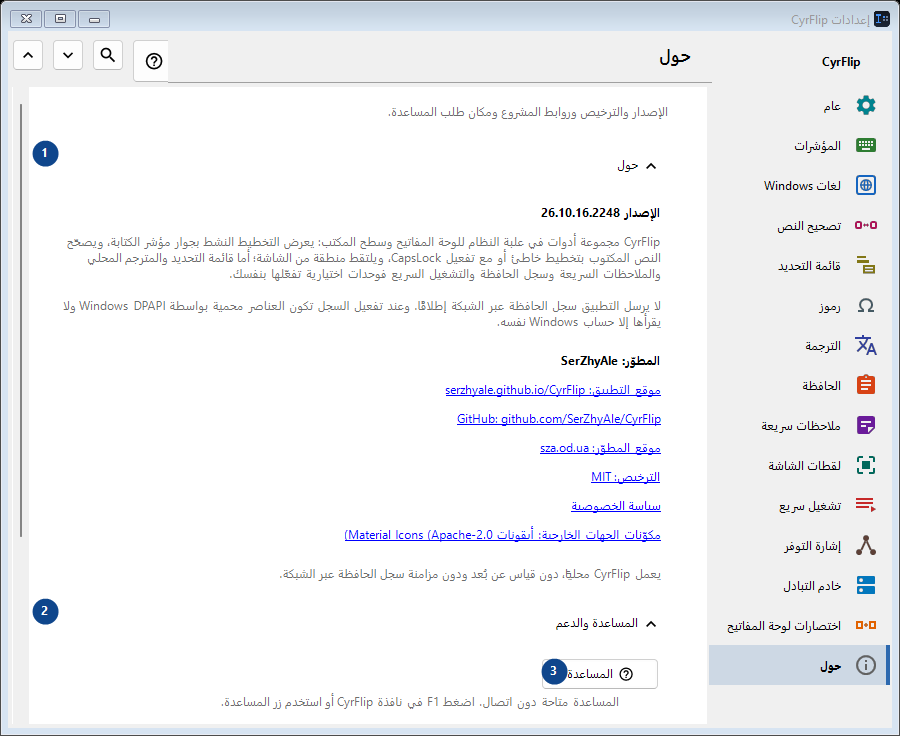This screenshot has height=736, width=900.
Task: Click the search magnifier toolbar button
Action: pos(108,55)
